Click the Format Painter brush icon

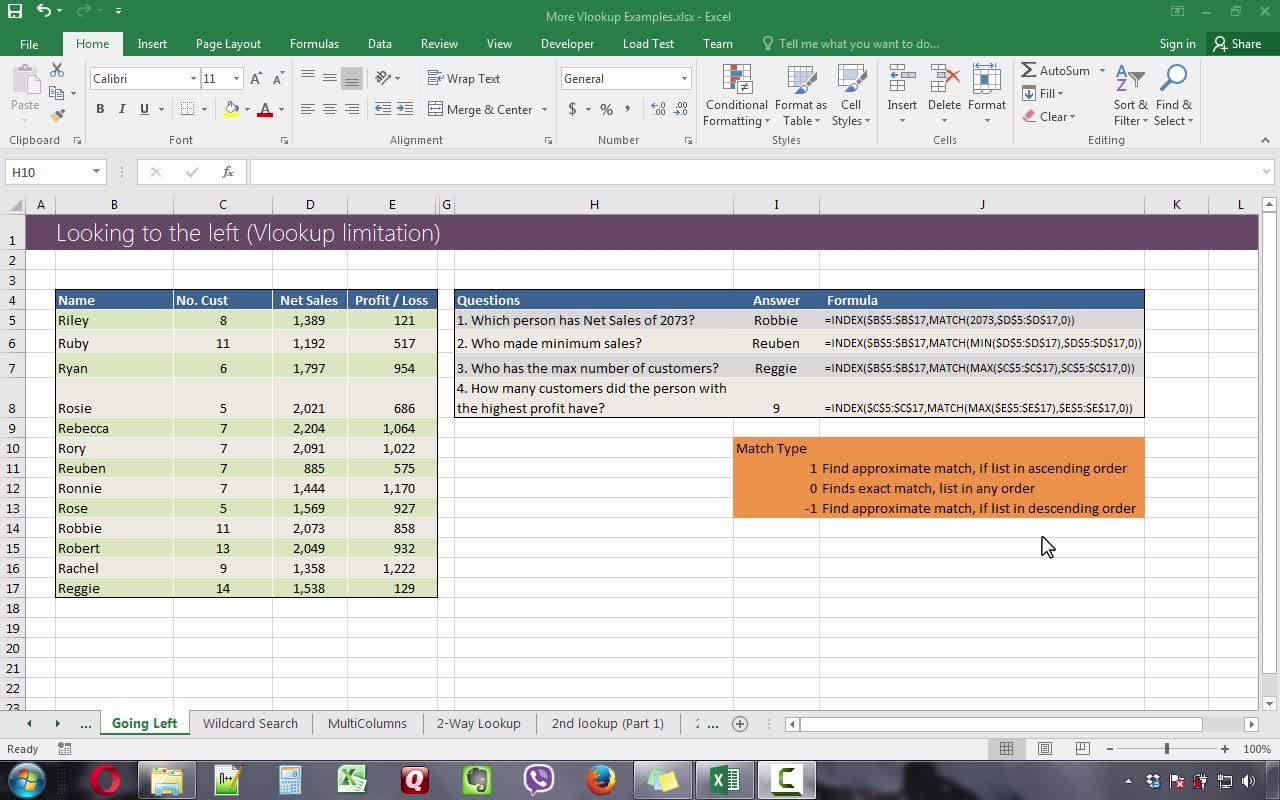57,116
